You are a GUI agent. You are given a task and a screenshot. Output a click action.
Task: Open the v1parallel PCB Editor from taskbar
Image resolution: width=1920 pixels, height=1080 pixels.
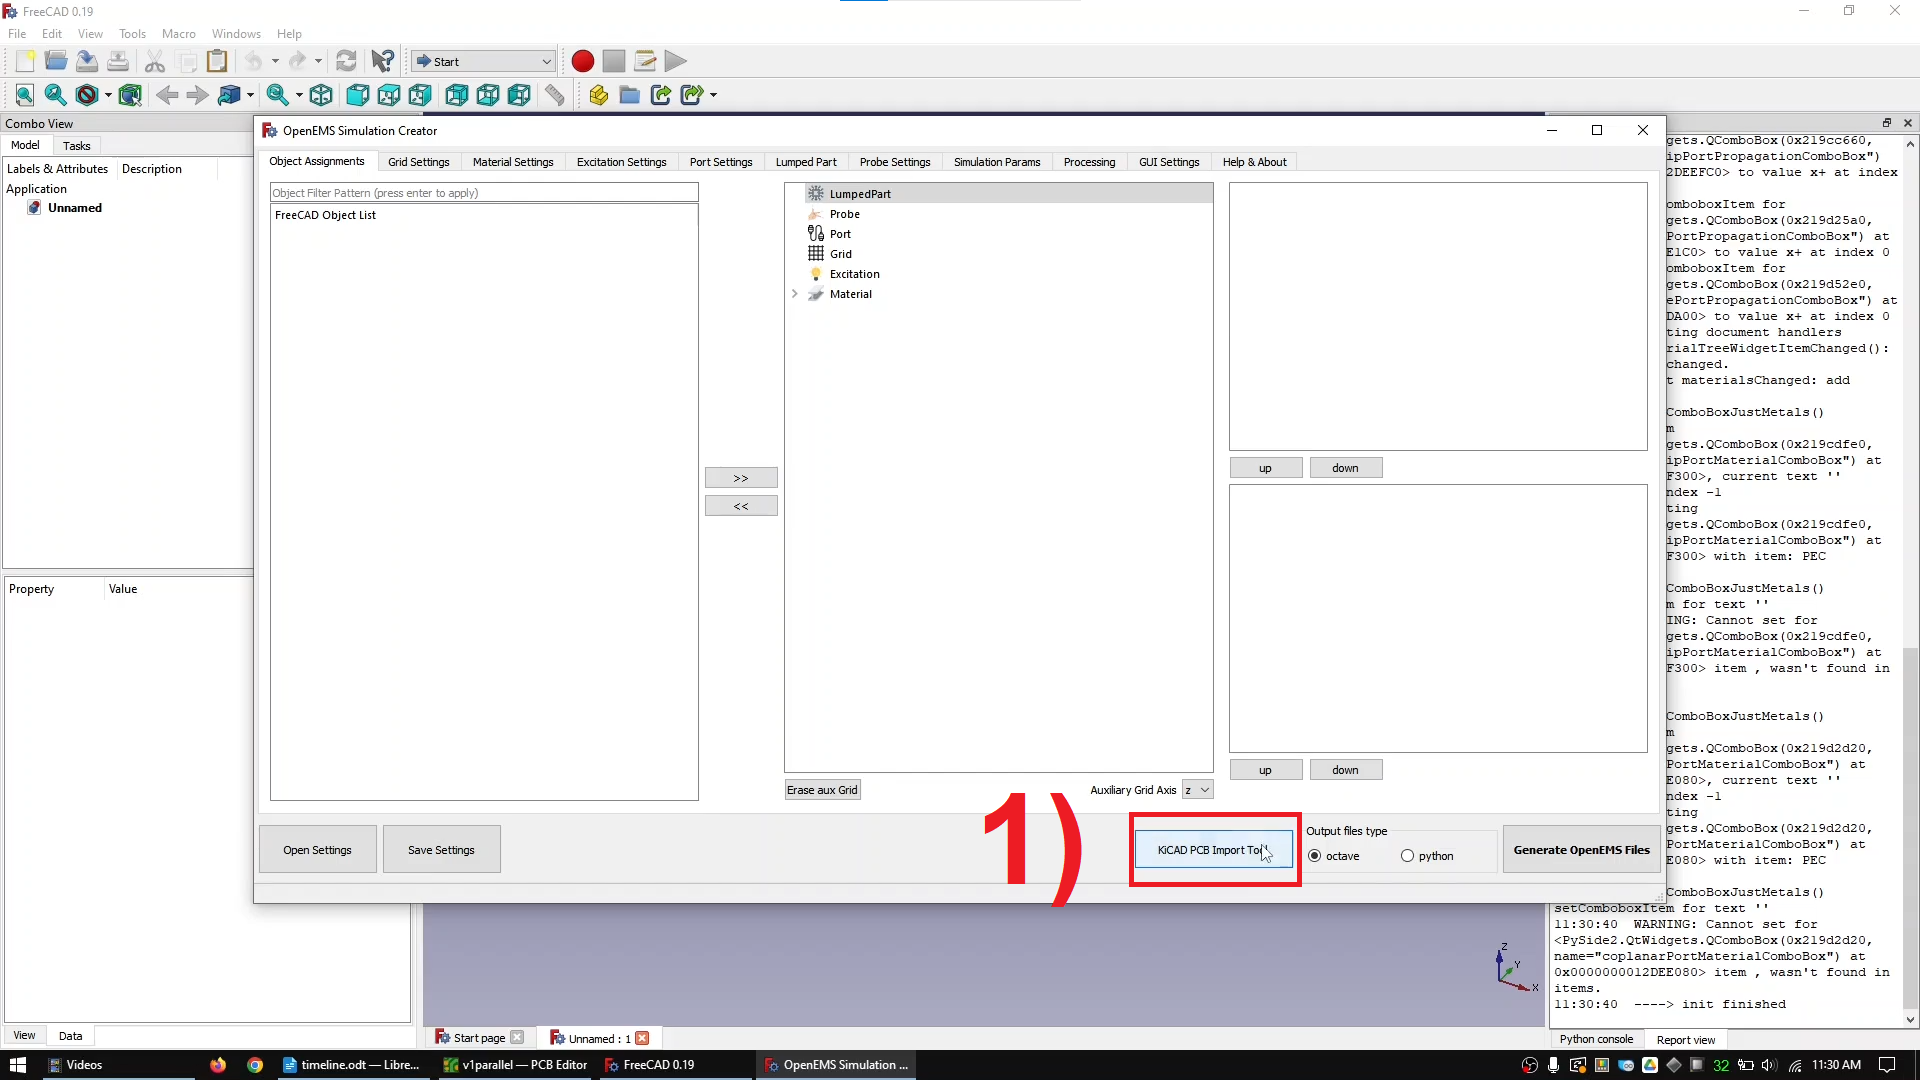click(x=515, y=1065)
